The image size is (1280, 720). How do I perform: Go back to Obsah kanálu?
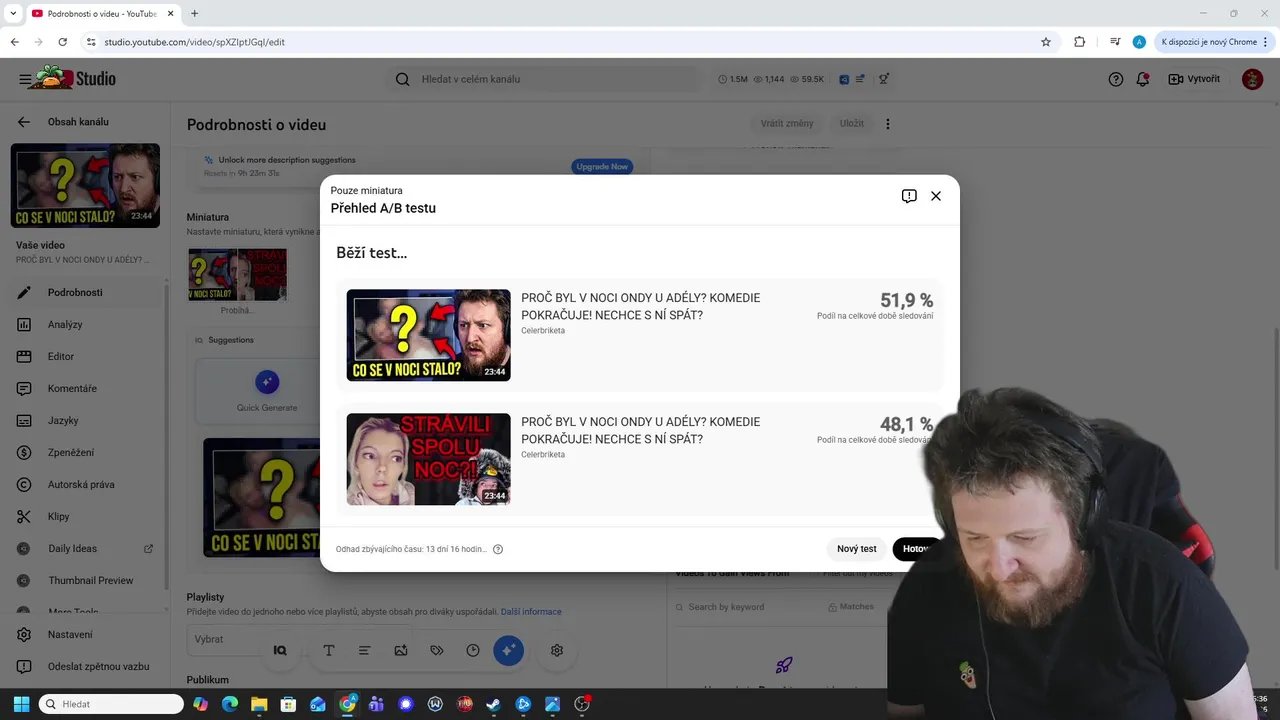pos(24,122)
